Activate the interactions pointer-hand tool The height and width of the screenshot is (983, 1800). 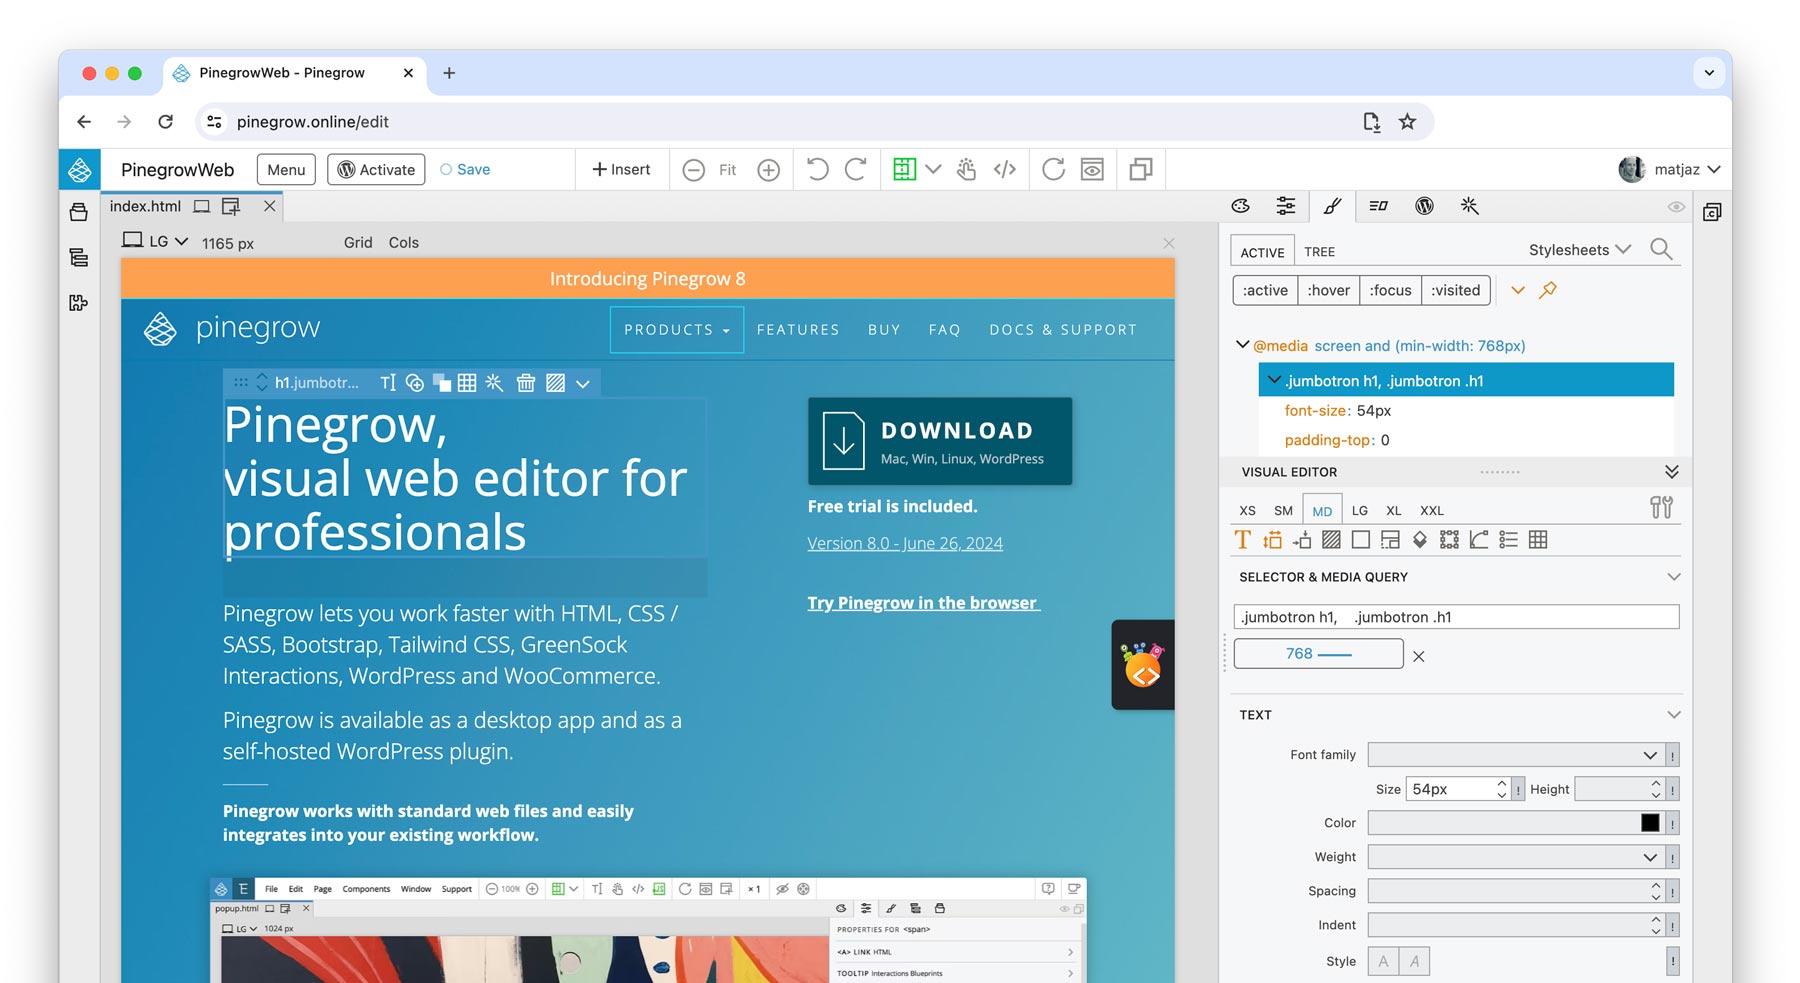[x=966, y=169]
